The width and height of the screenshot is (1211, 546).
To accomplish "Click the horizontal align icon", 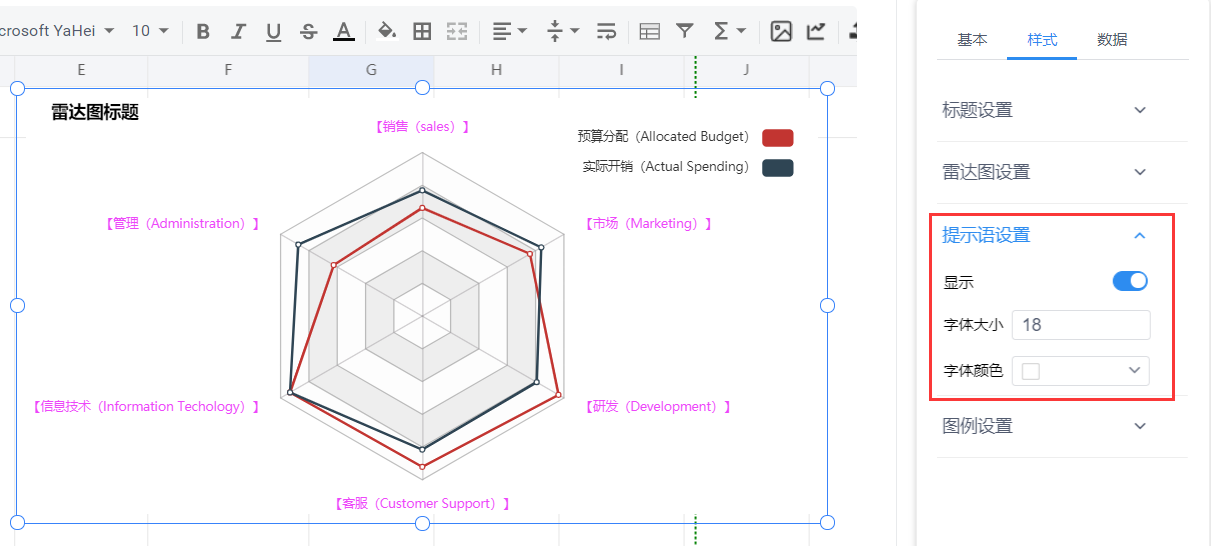I will tap(502, 31).
